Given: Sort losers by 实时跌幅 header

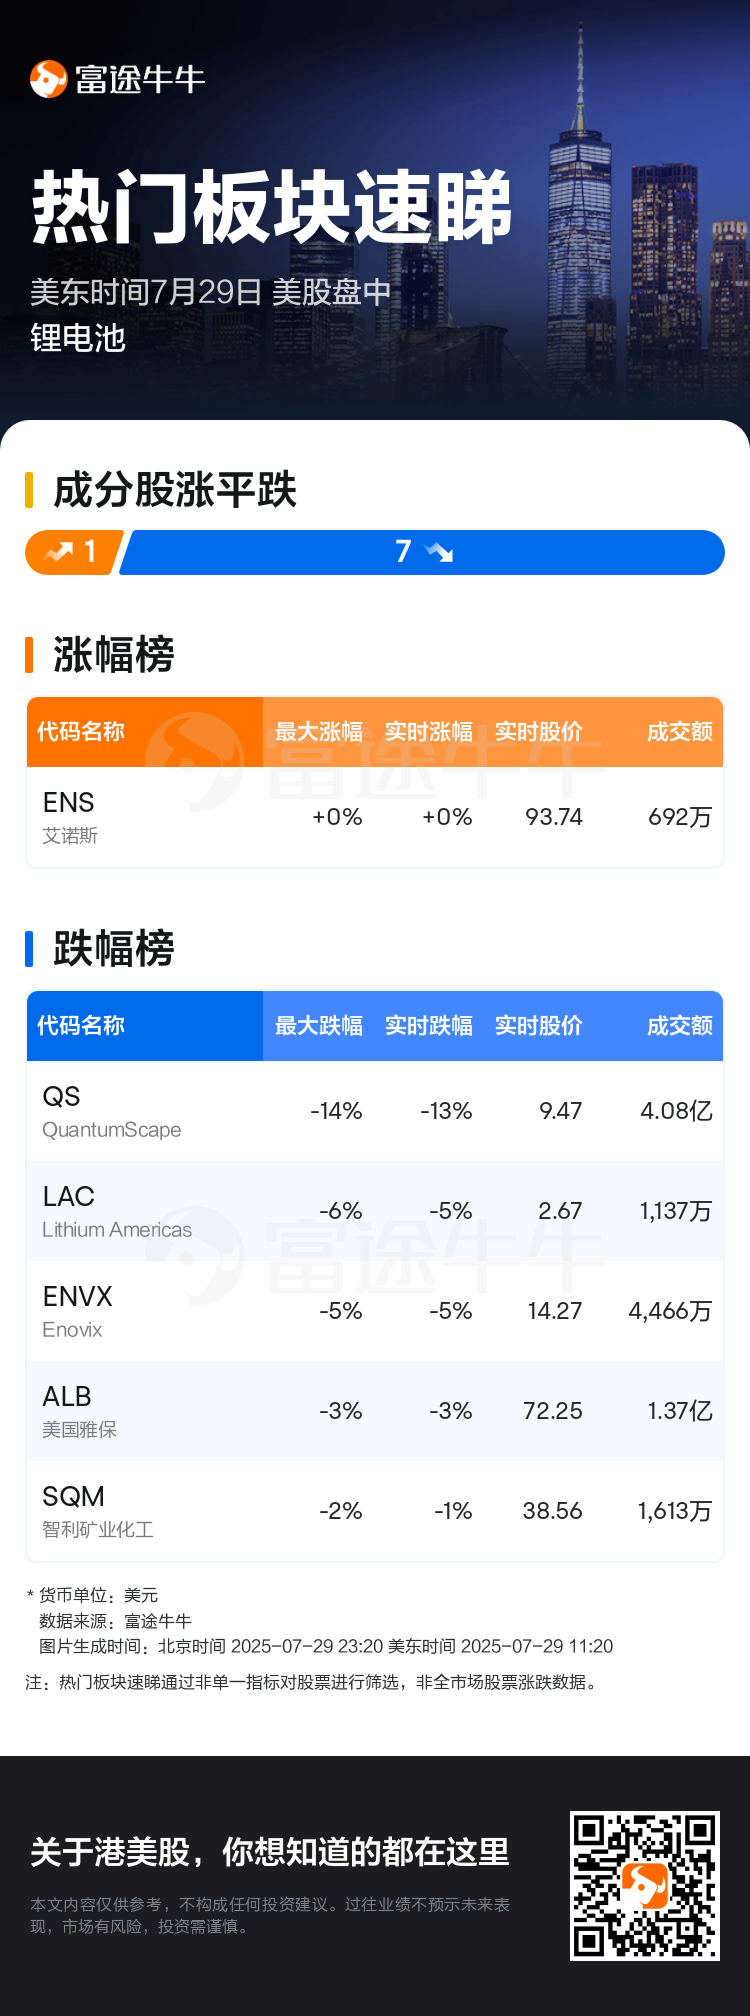Looking at the screenshot, I should (429, 1026).
